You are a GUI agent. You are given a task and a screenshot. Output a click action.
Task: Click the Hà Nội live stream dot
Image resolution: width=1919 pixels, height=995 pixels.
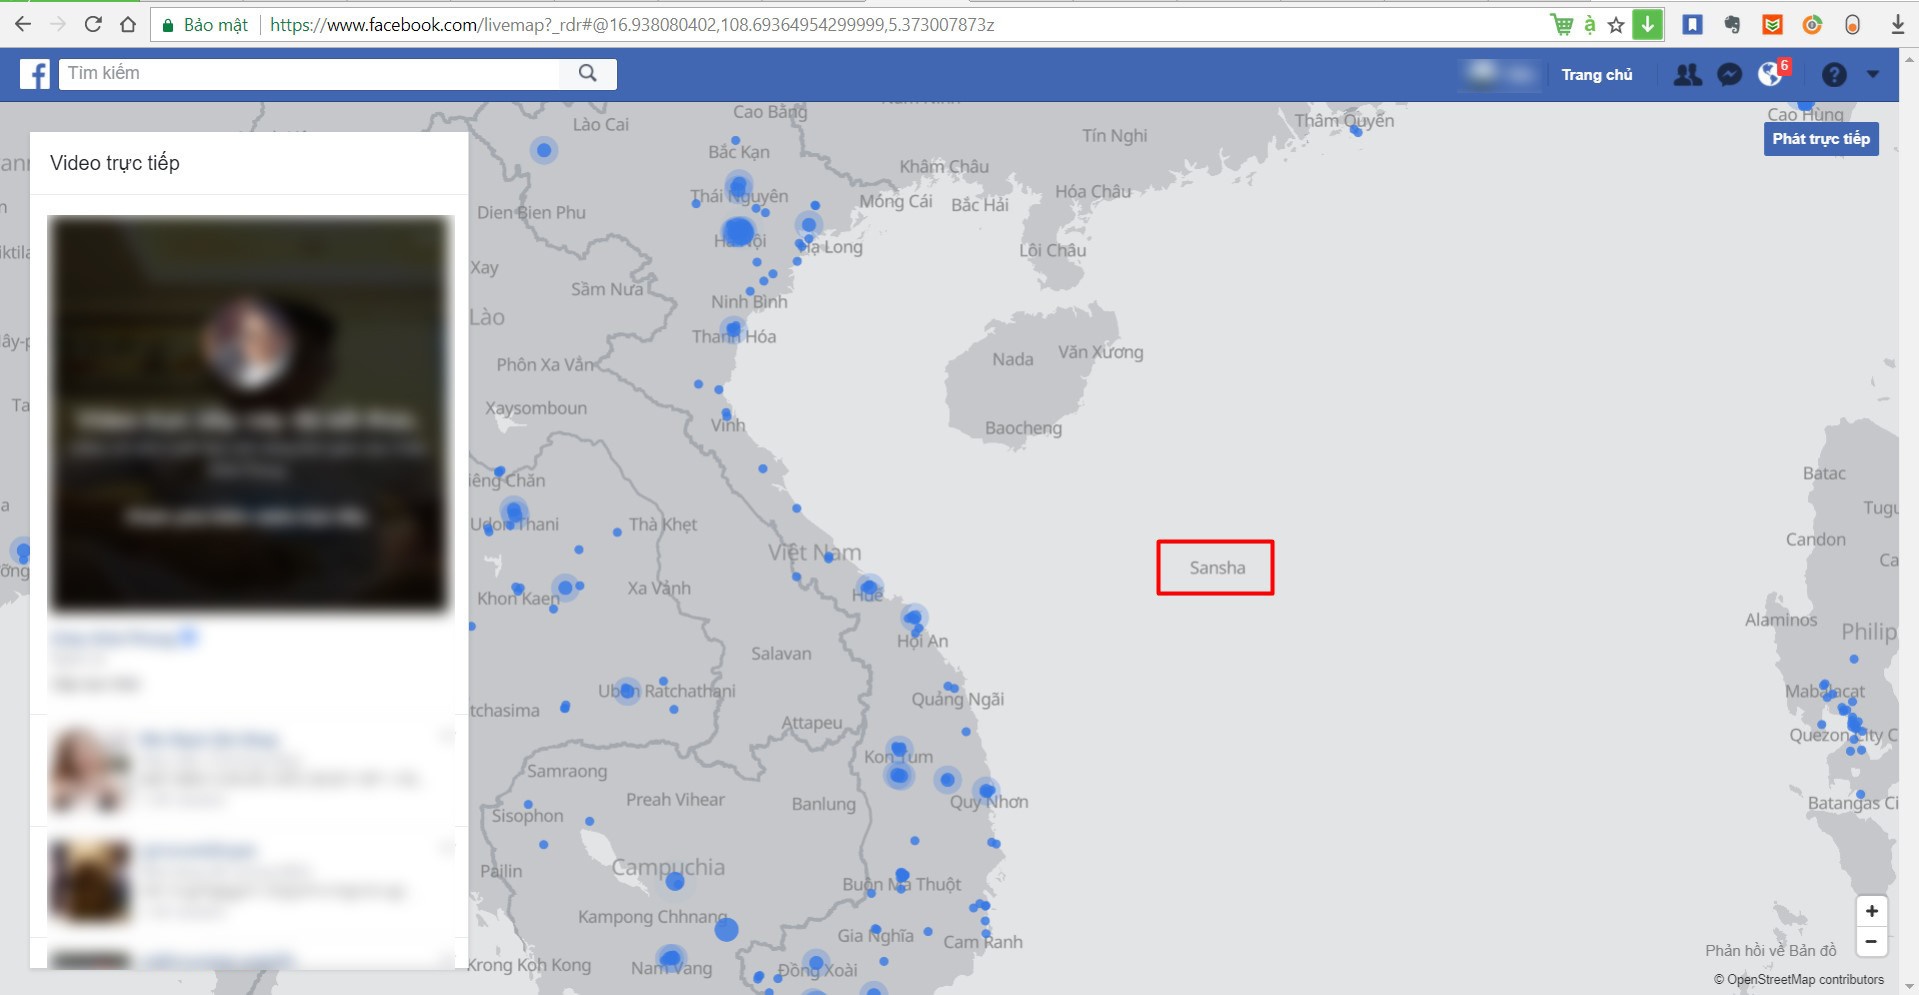738,233
